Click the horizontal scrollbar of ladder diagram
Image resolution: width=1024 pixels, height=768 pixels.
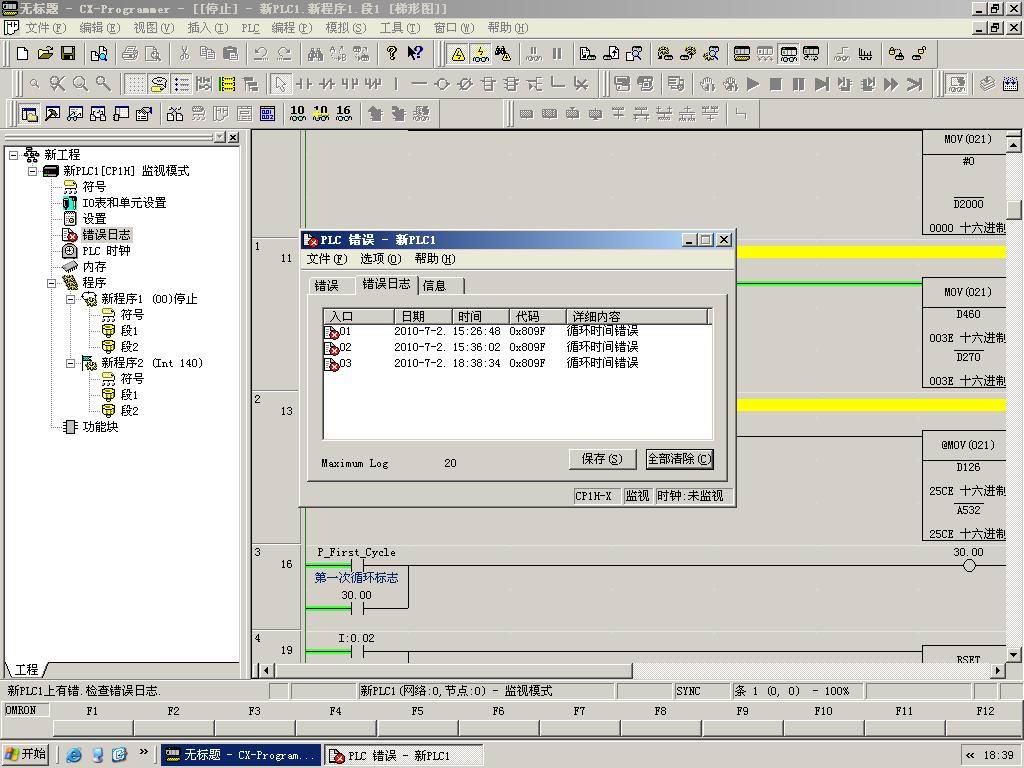click(x=450, y=670)
